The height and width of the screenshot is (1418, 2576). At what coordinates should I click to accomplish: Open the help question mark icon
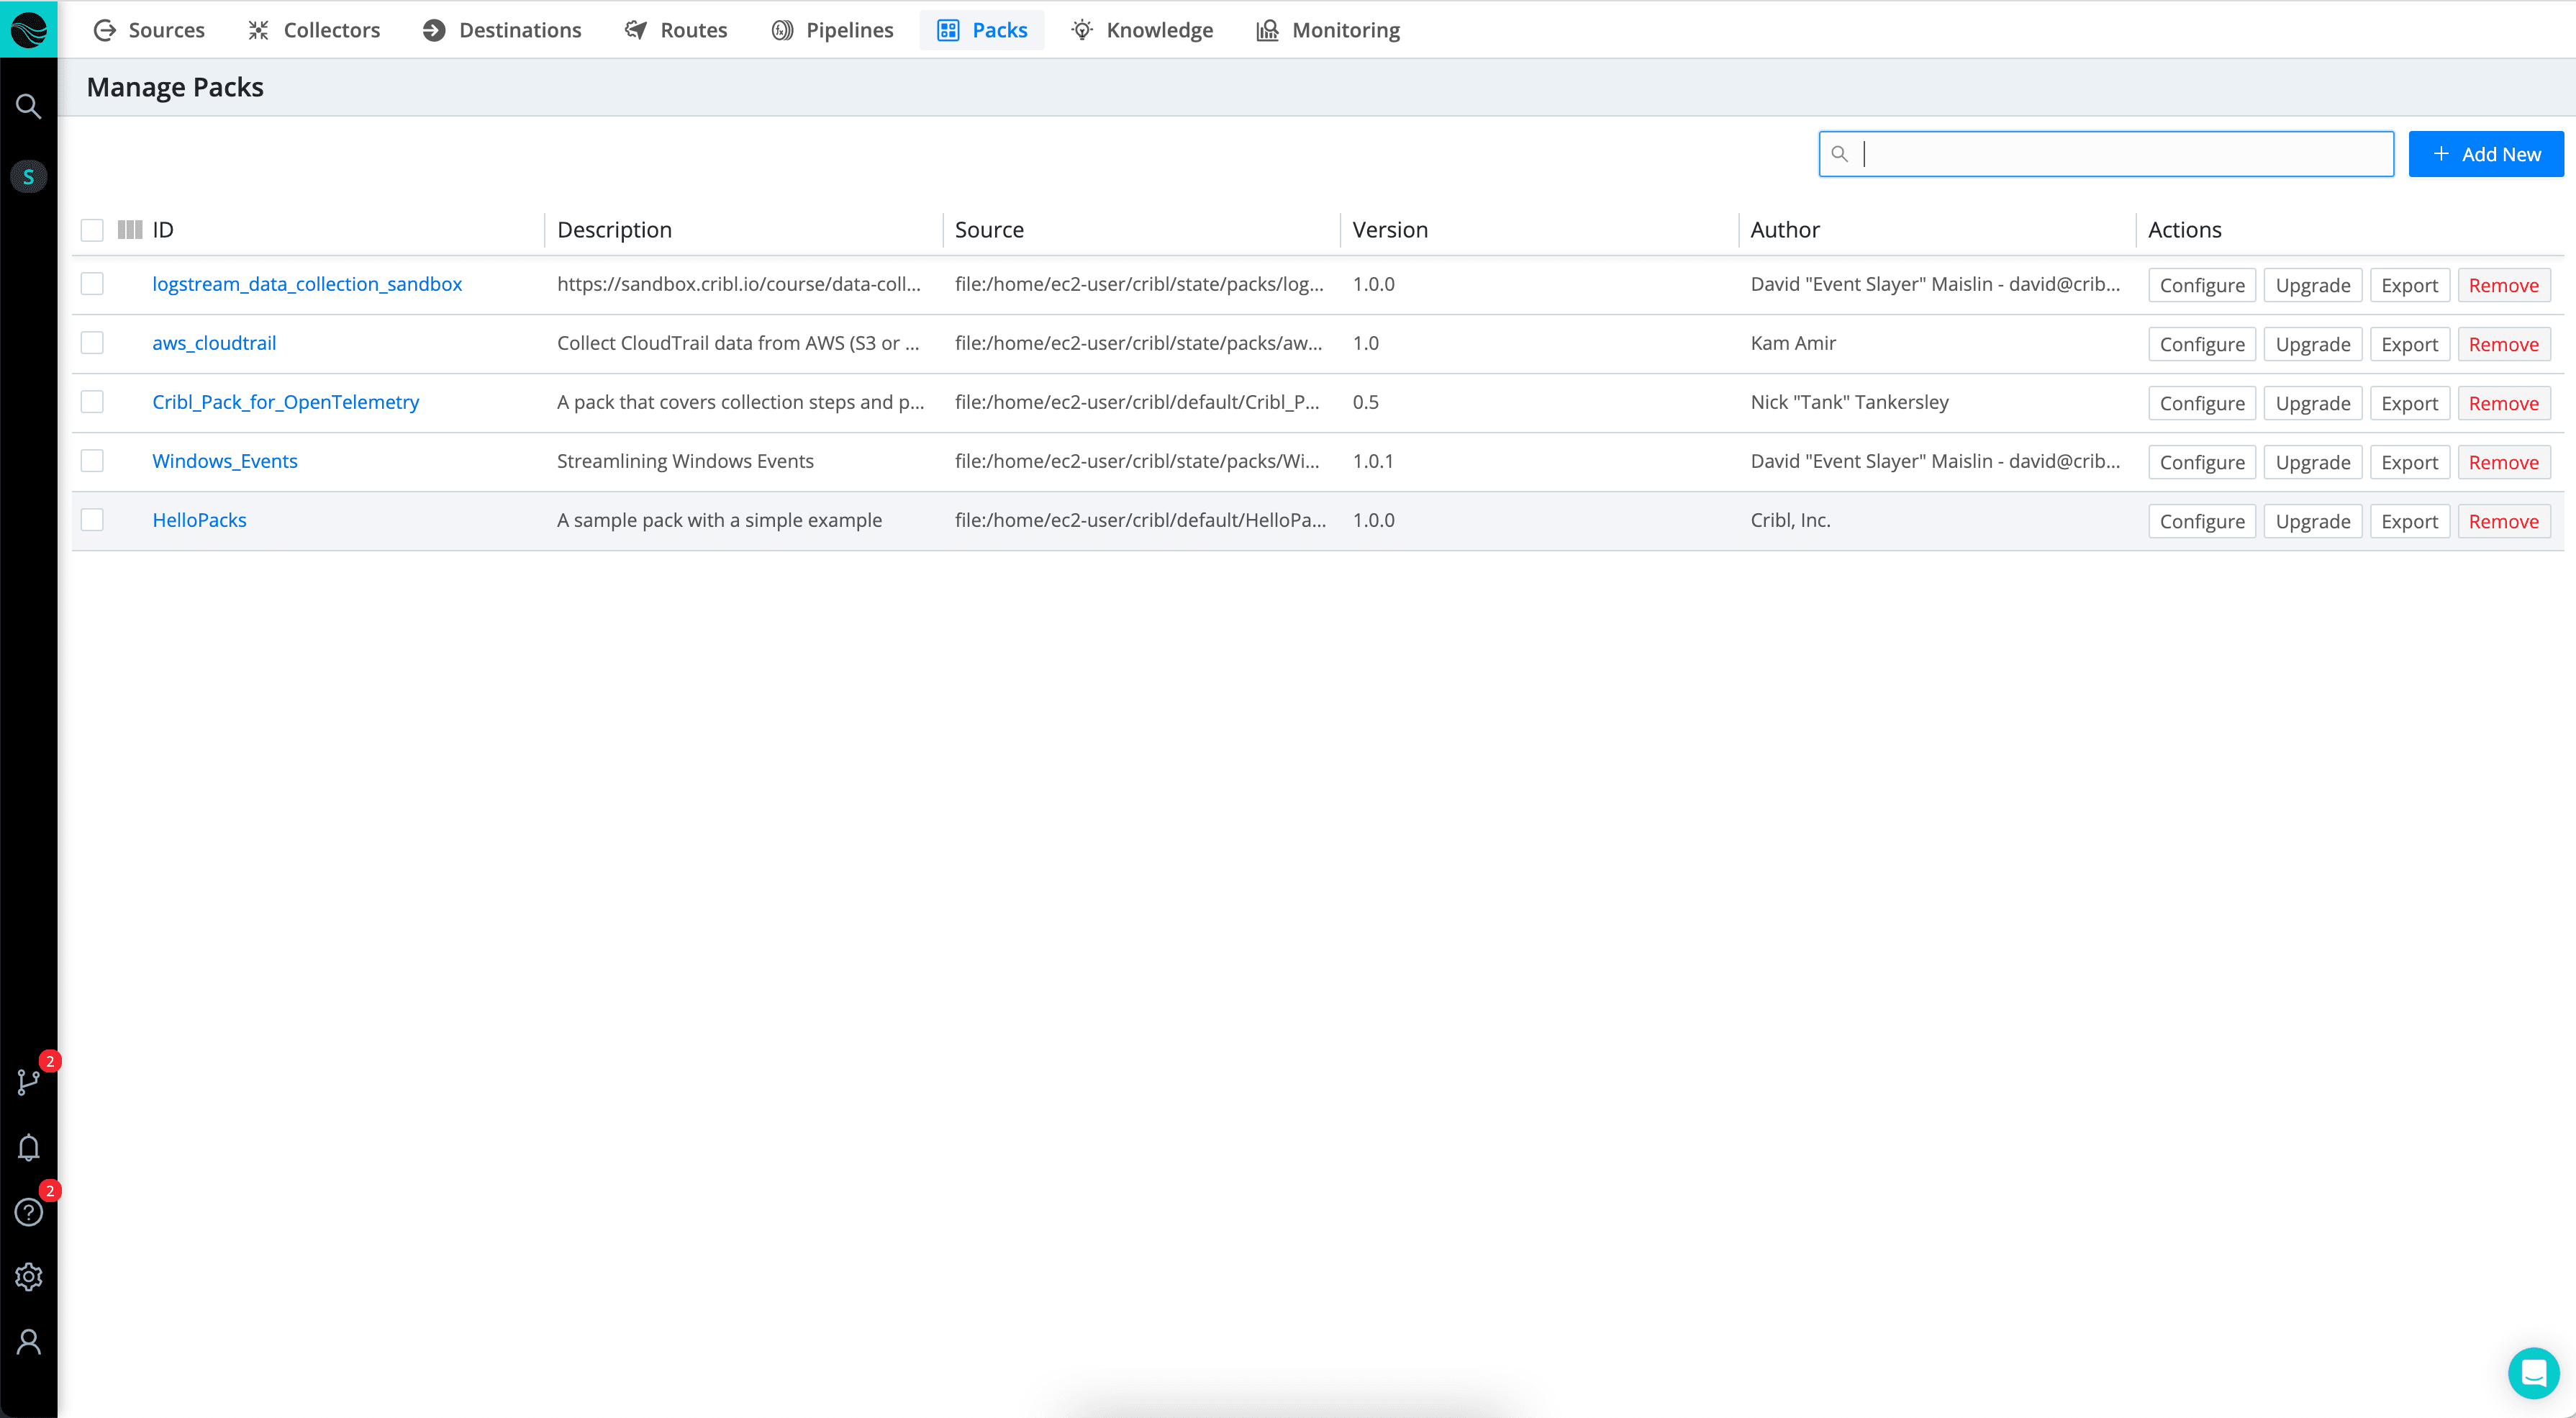[x=28, y=1212]
